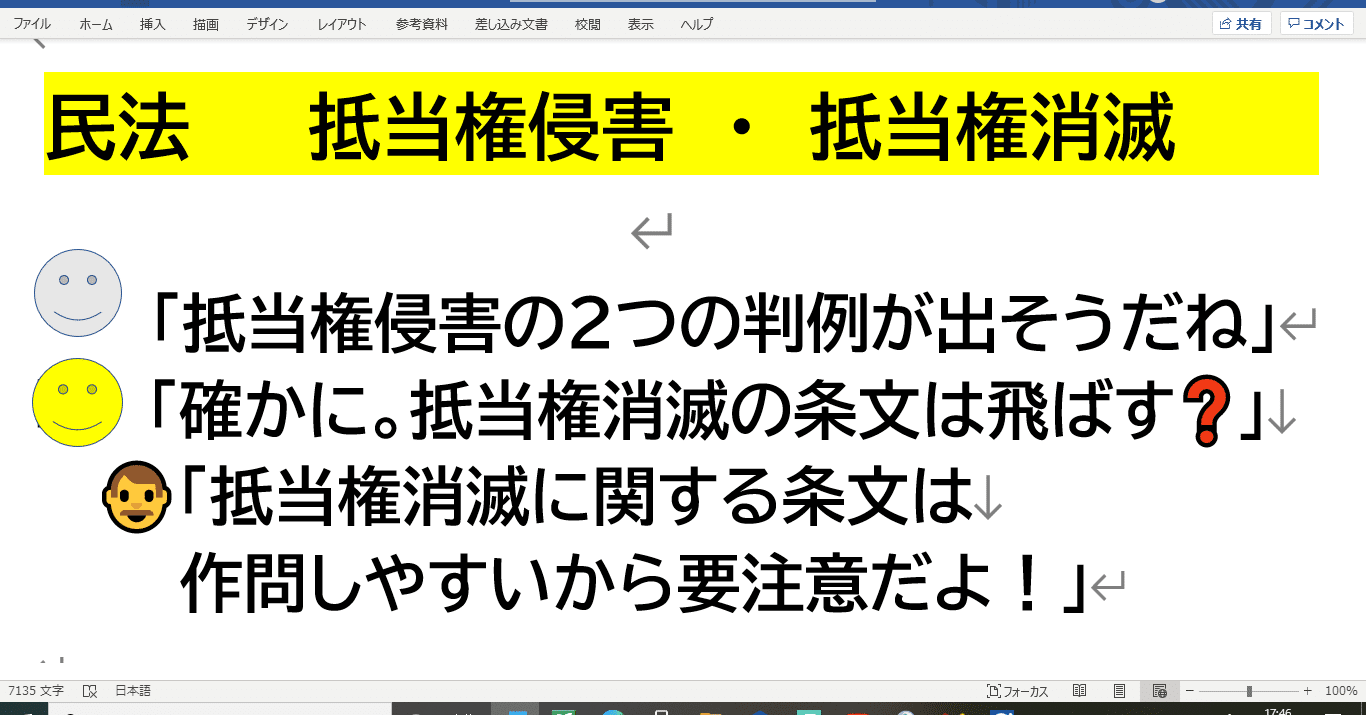Select the Print Layout view icon
Viewport: 1366px width, 715px height.
pos(1118,690)
